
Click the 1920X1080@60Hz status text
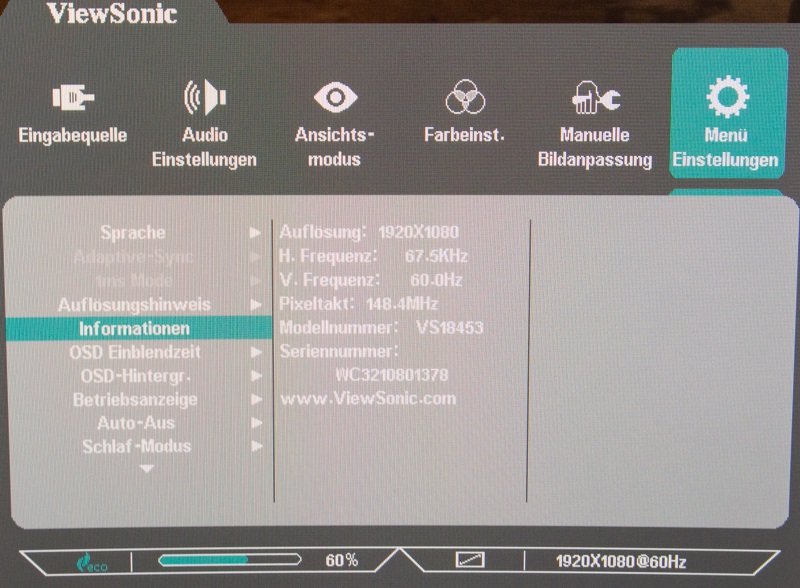tap(621, 561)
